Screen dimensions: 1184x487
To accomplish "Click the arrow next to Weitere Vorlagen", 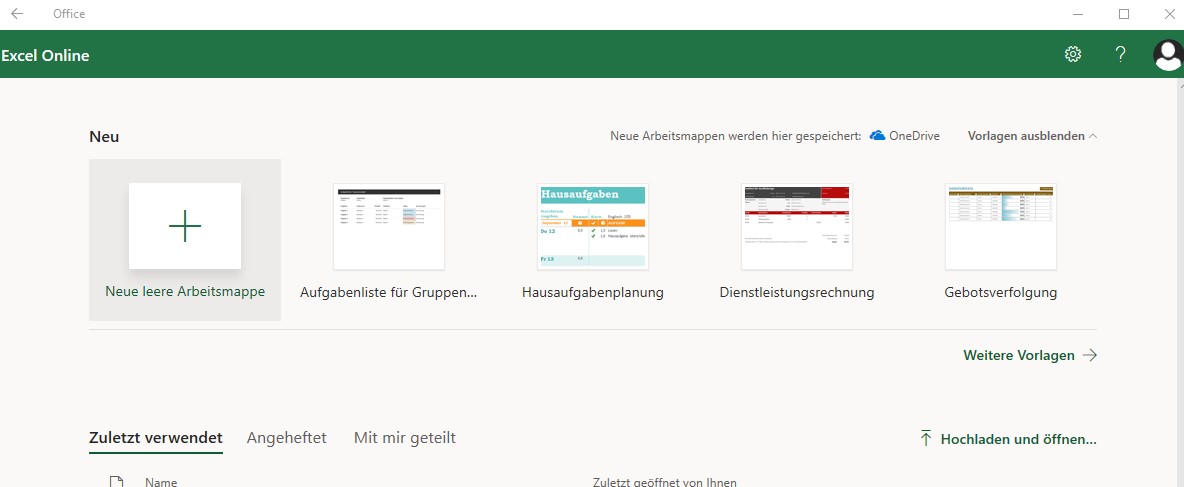I will pos(1090,356).
